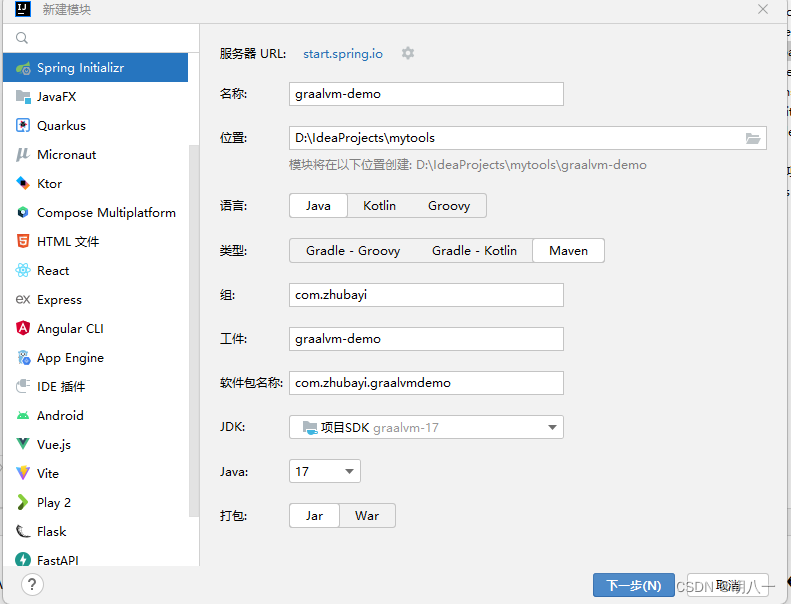The image size is (791, 604).
Task: Click the IntelliJ IDEA logo in the title bar
Action: (x=23, y=9)
